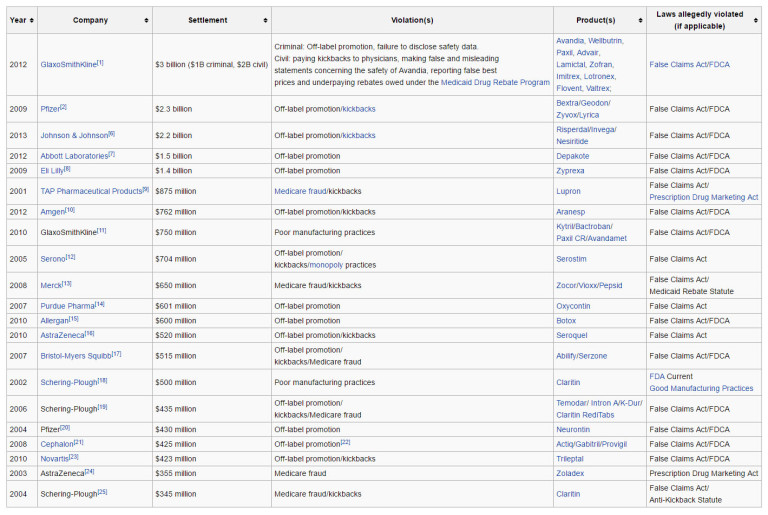Open the Trileptal product link
Viewport: 768px width, 515px height.
570,459
